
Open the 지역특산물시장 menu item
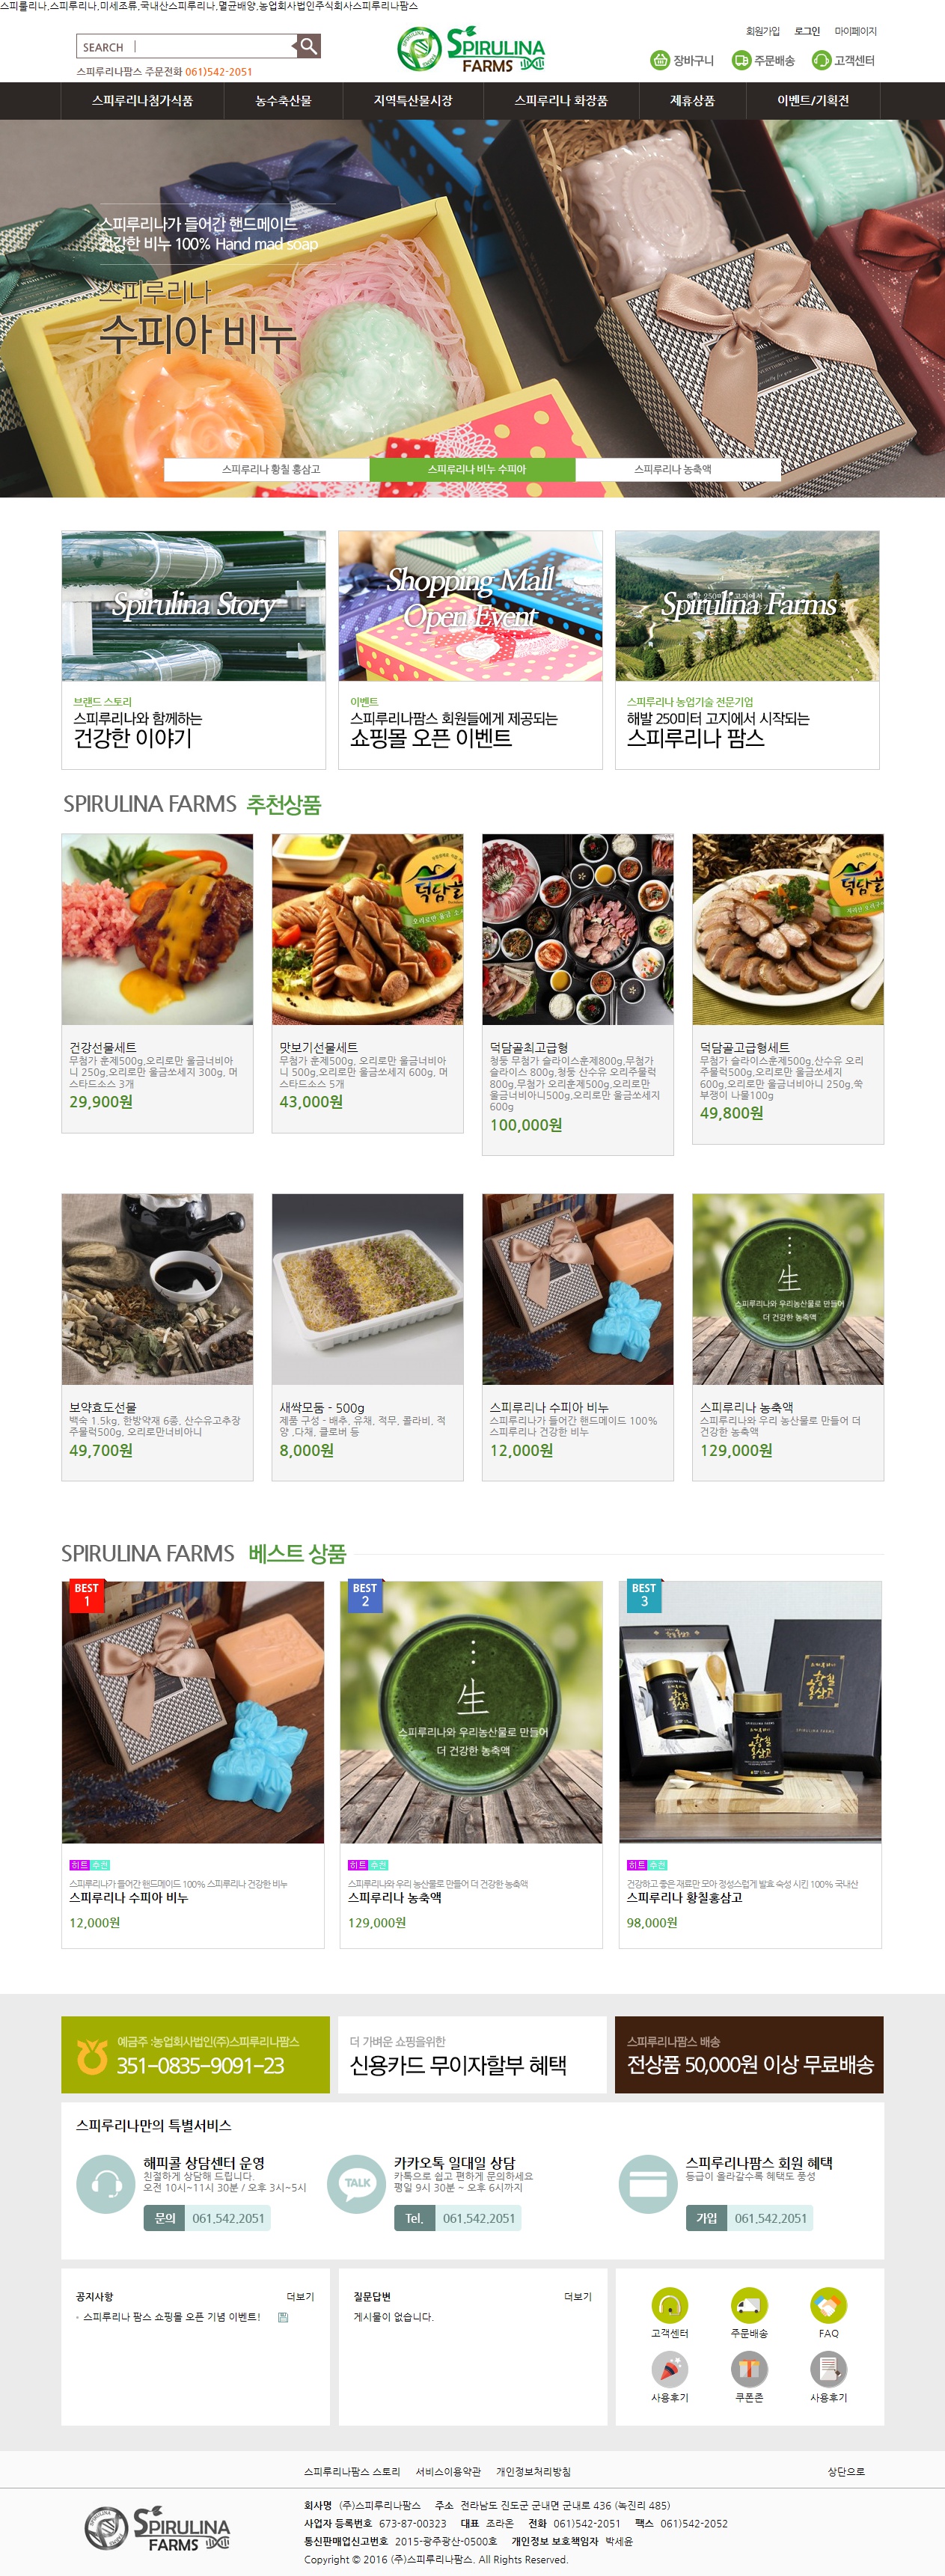coord(413,101)
